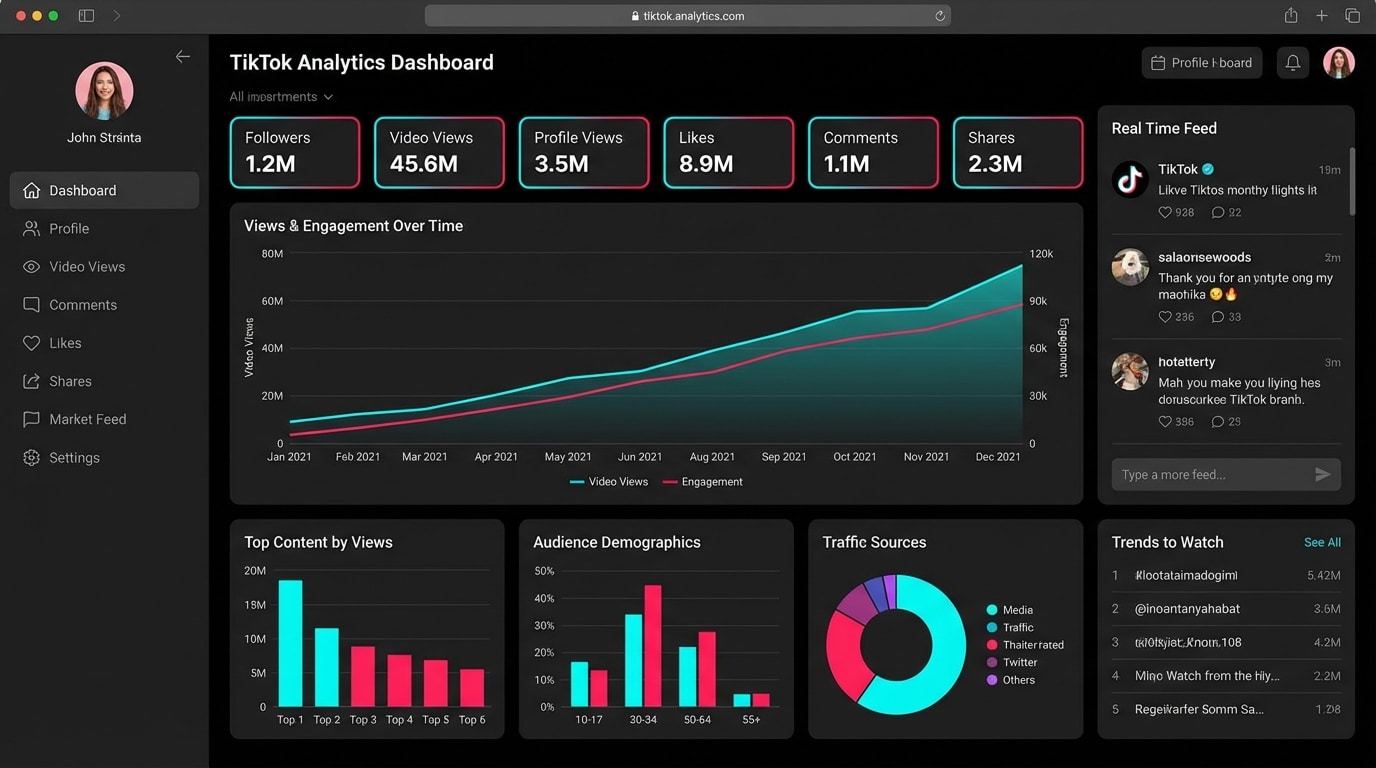
Task: Toggle the Video Views line chart legend
Action: [x=609, y=482]
